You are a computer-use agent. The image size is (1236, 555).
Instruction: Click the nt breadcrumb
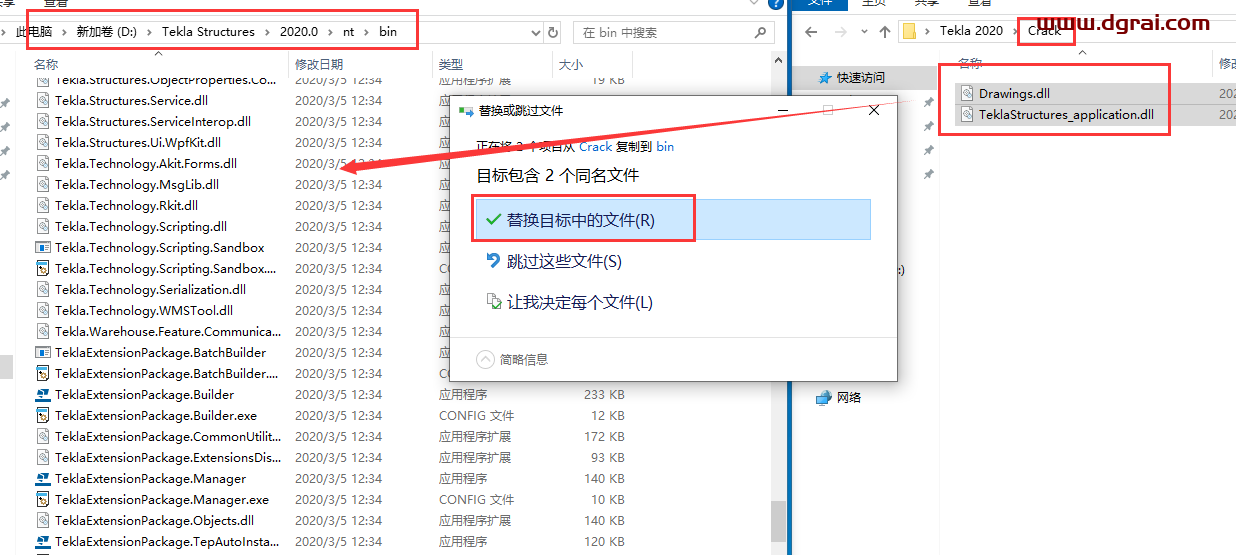point(349,32)
